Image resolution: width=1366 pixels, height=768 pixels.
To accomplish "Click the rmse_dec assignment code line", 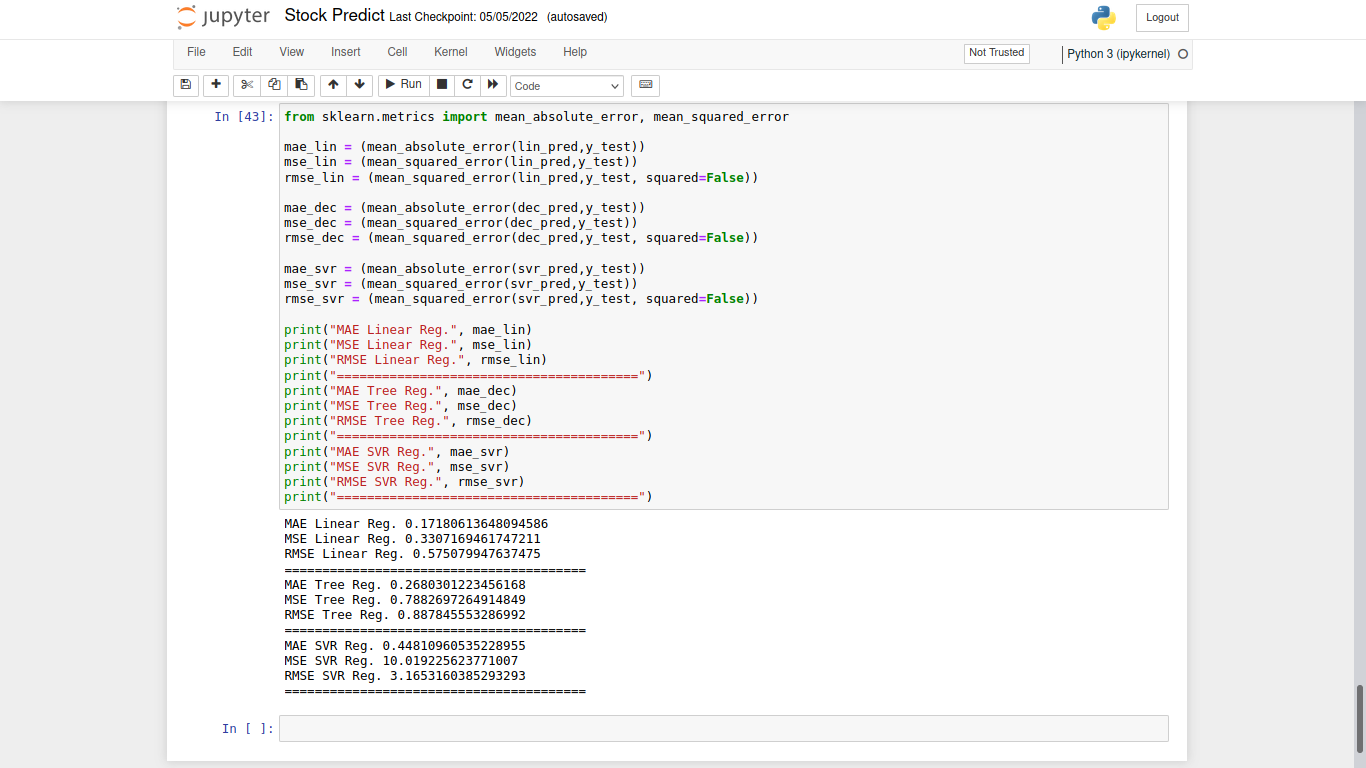I will point(521,238).
